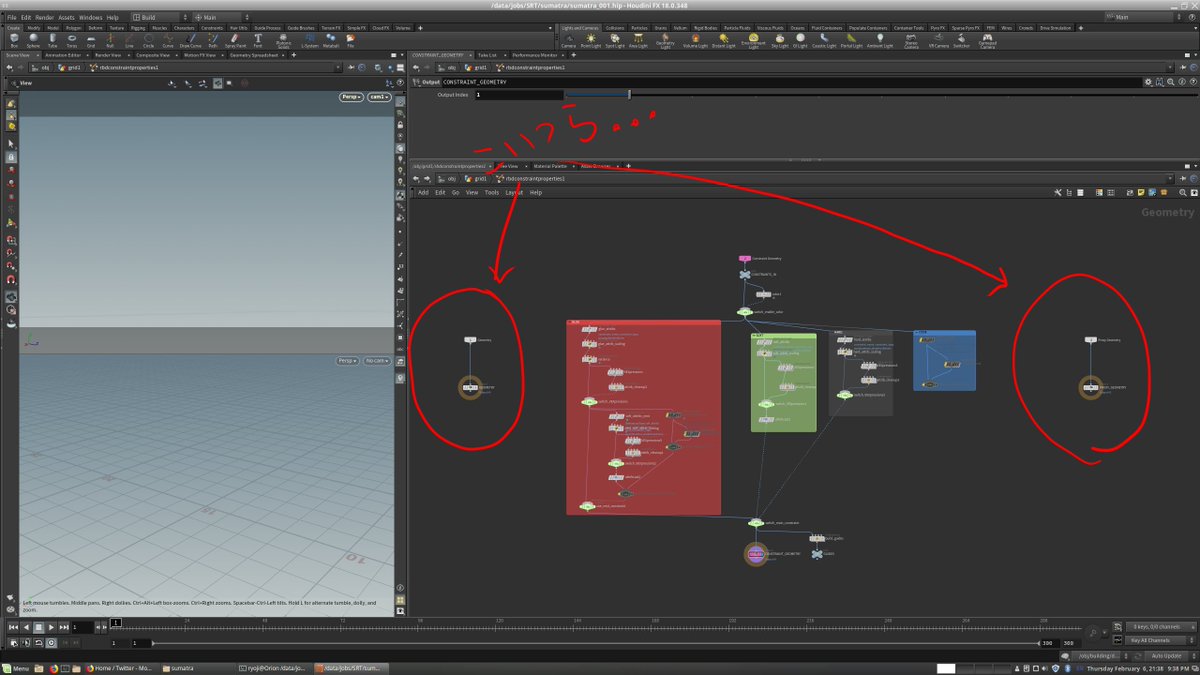Click the play forward button in the playbar
This screenshot has height=675, width=1200.
point(51,627)
